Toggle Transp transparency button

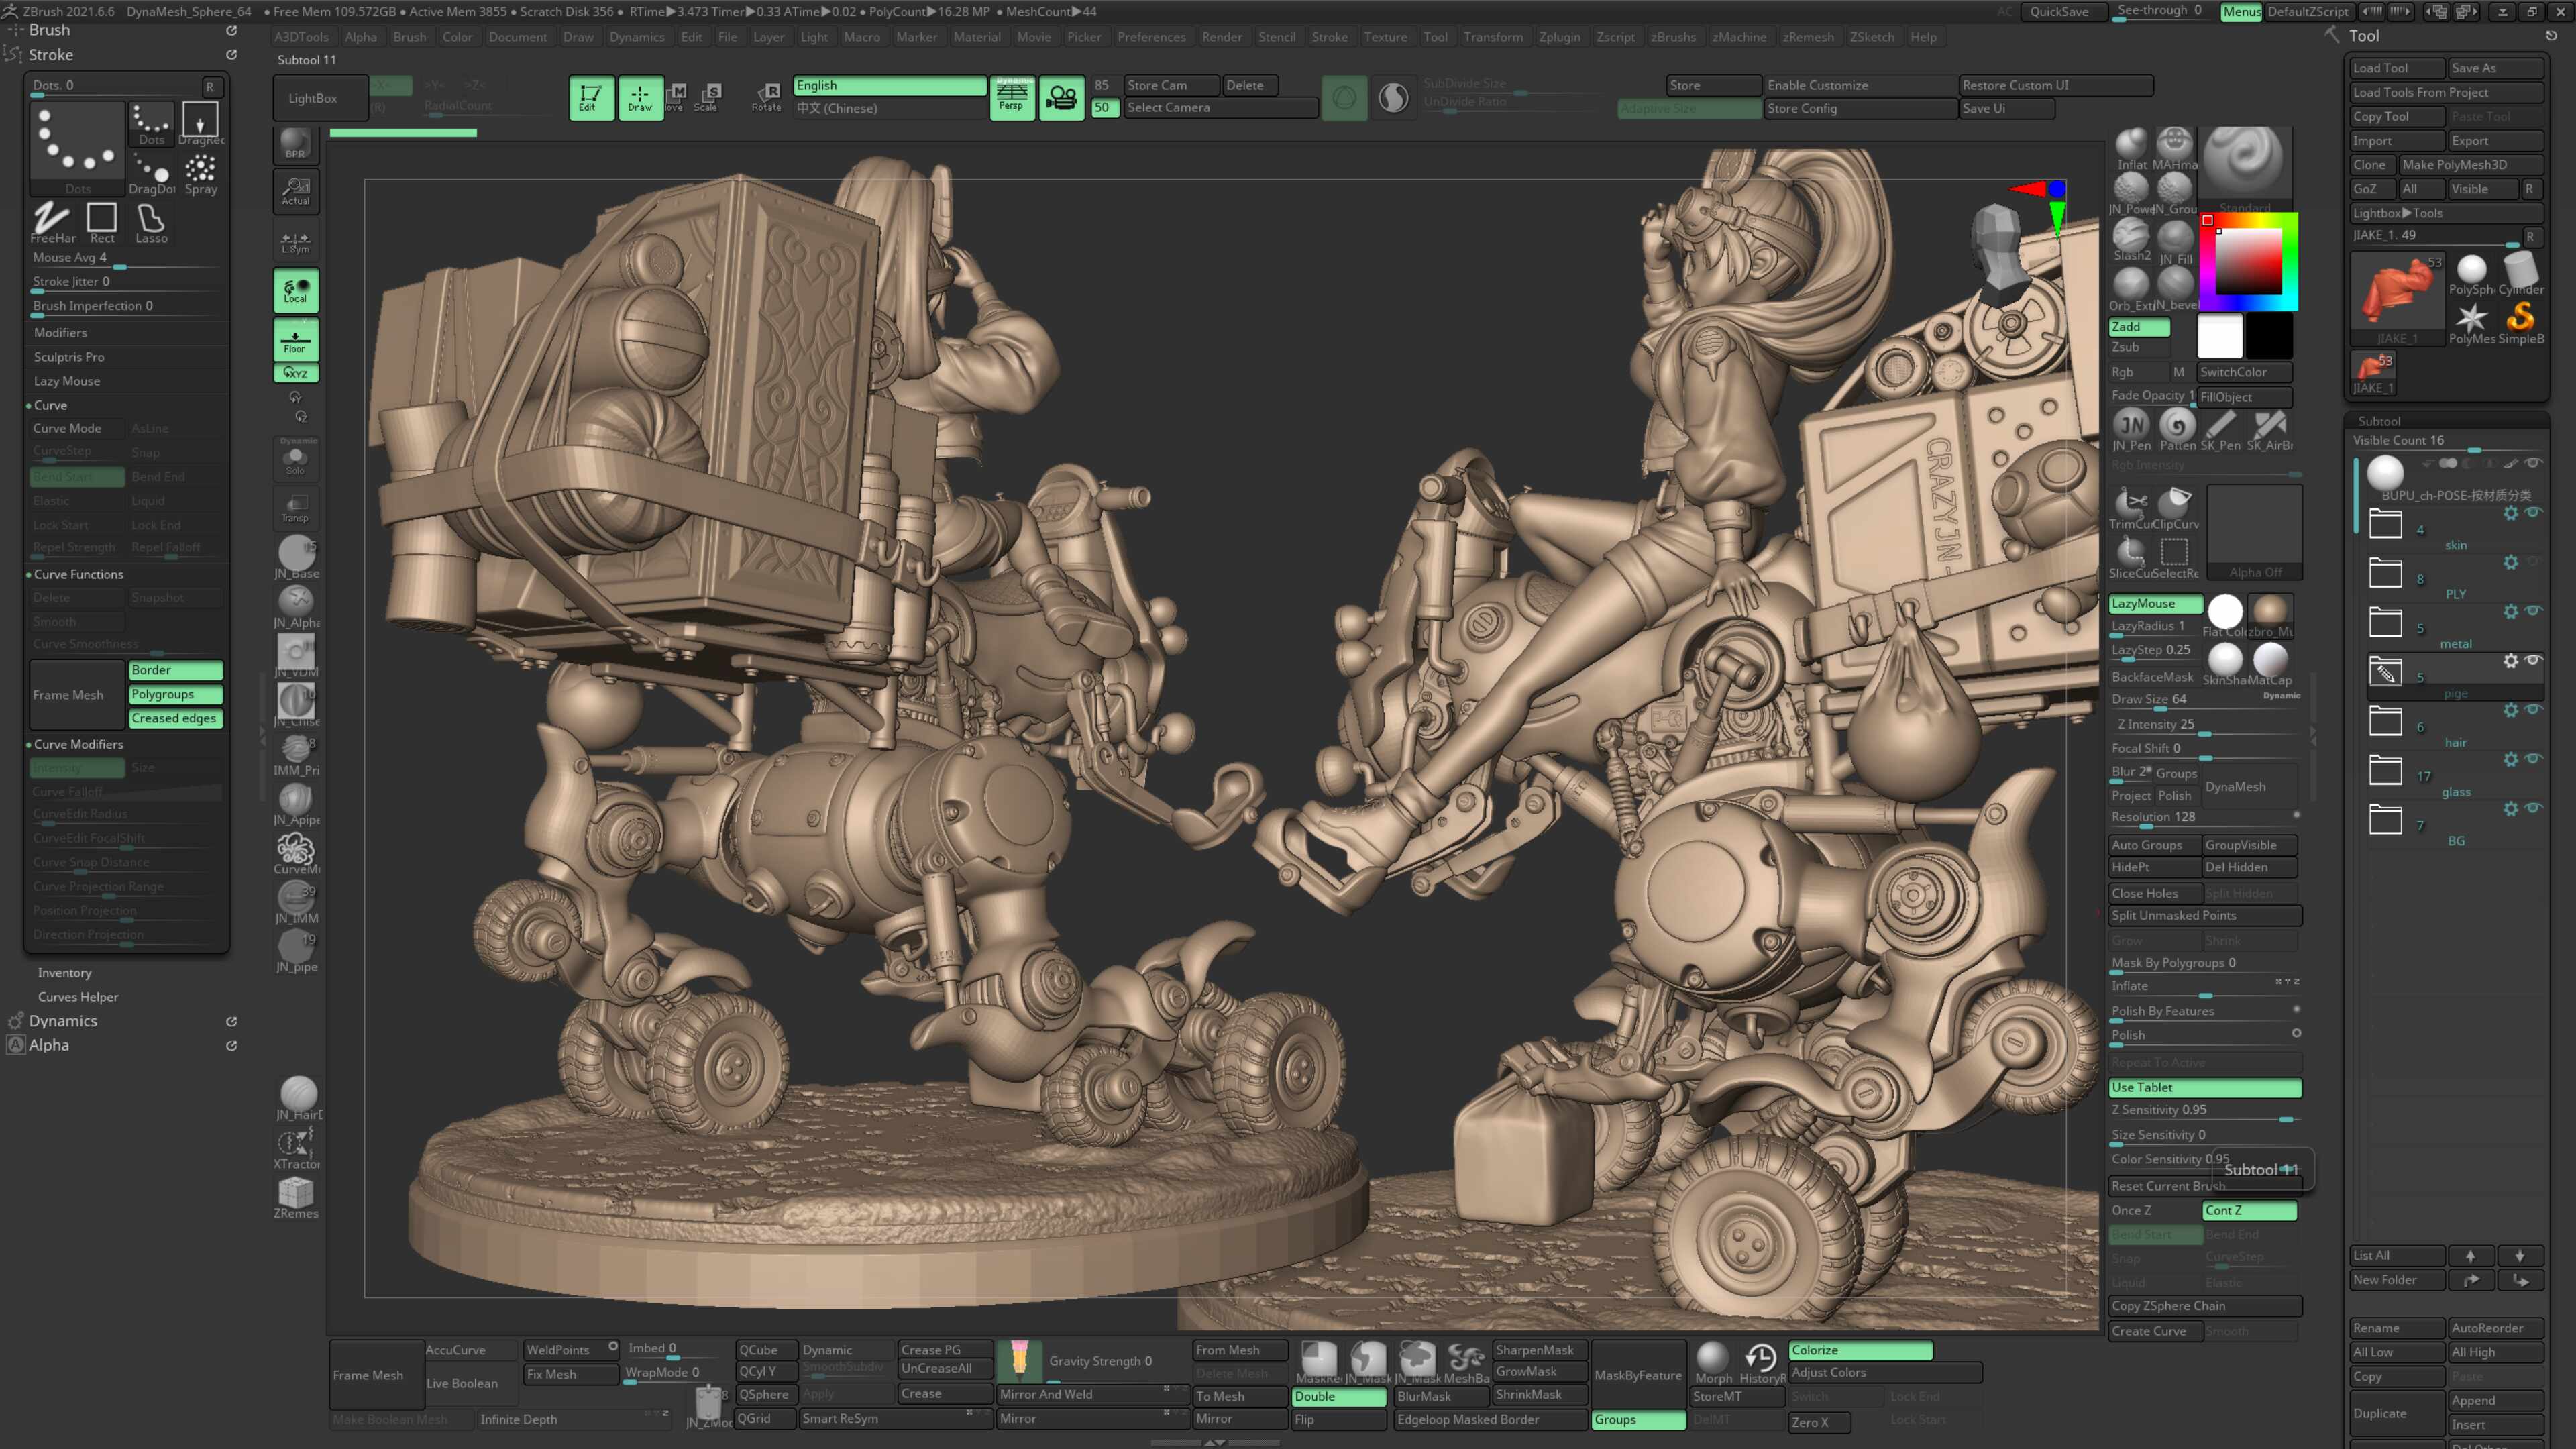(296, 507)
